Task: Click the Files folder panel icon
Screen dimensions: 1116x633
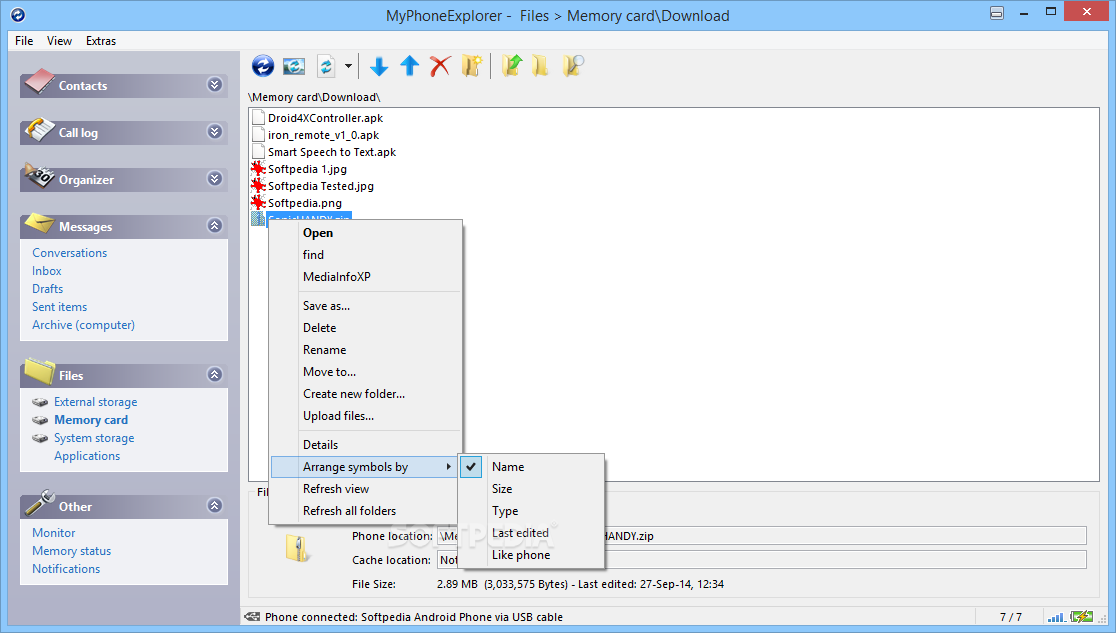Action: point(38,371)
